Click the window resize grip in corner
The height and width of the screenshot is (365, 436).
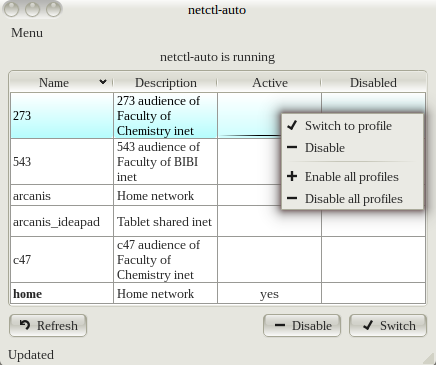429,359
